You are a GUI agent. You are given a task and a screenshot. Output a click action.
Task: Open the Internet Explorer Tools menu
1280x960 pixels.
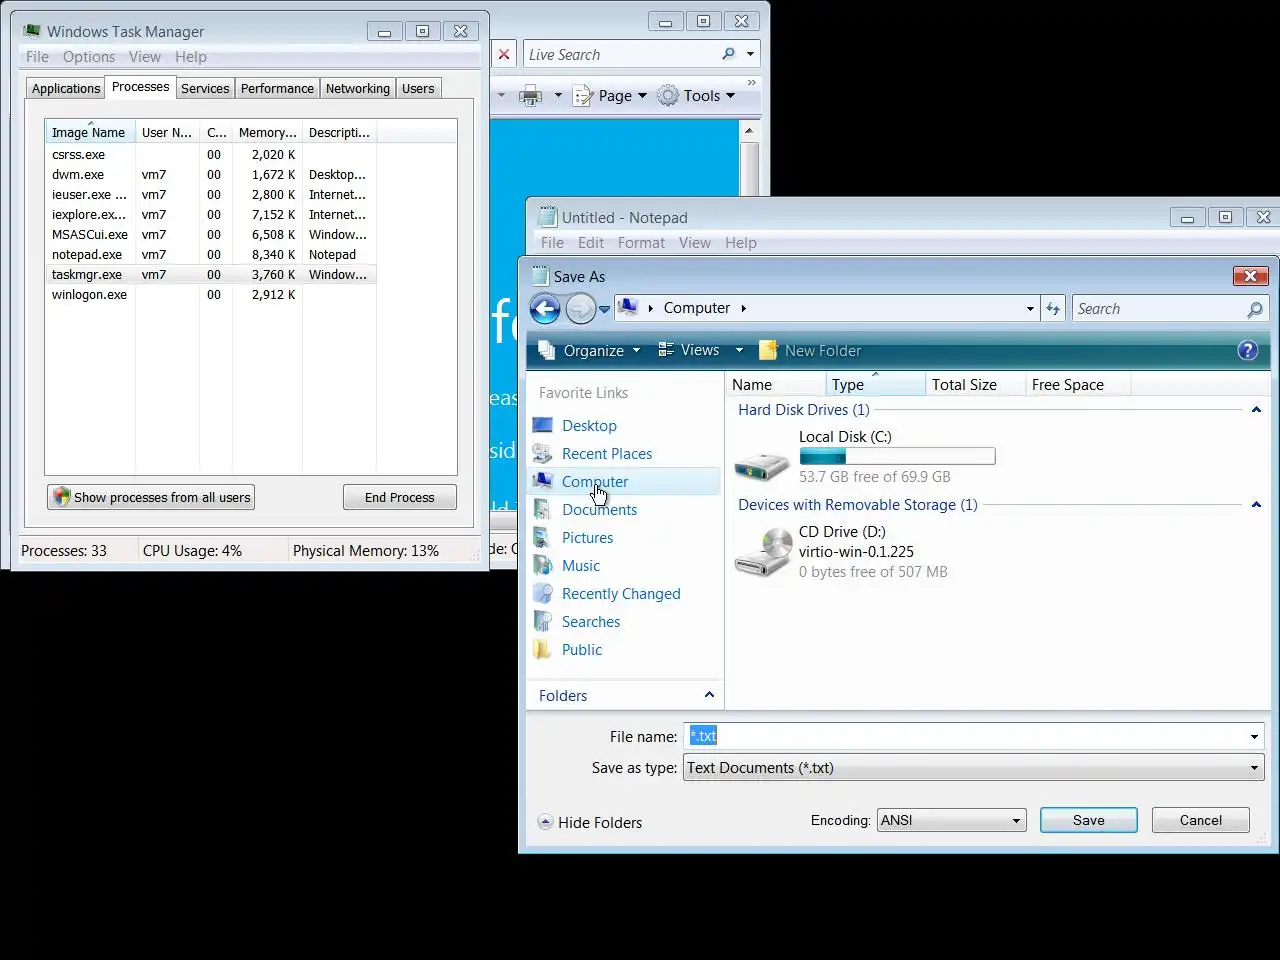tap(696, 96)
